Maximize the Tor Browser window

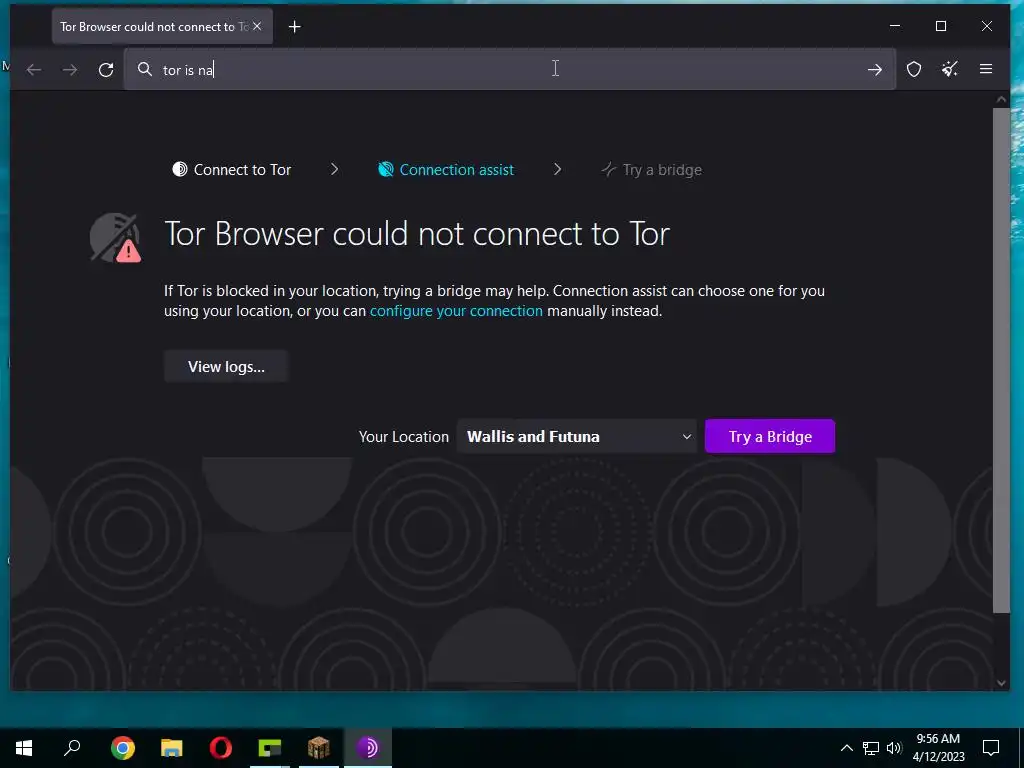tap(941, 26)
